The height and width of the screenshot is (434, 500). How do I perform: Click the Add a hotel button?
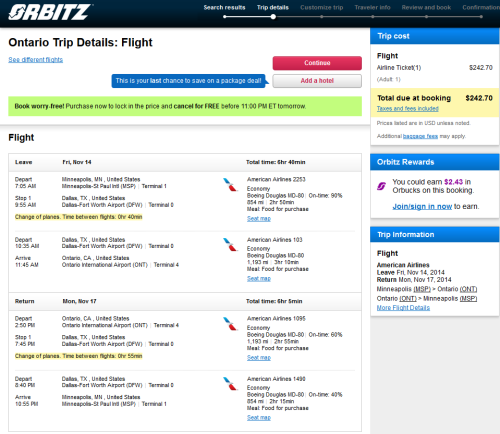(x=317, y=81)
